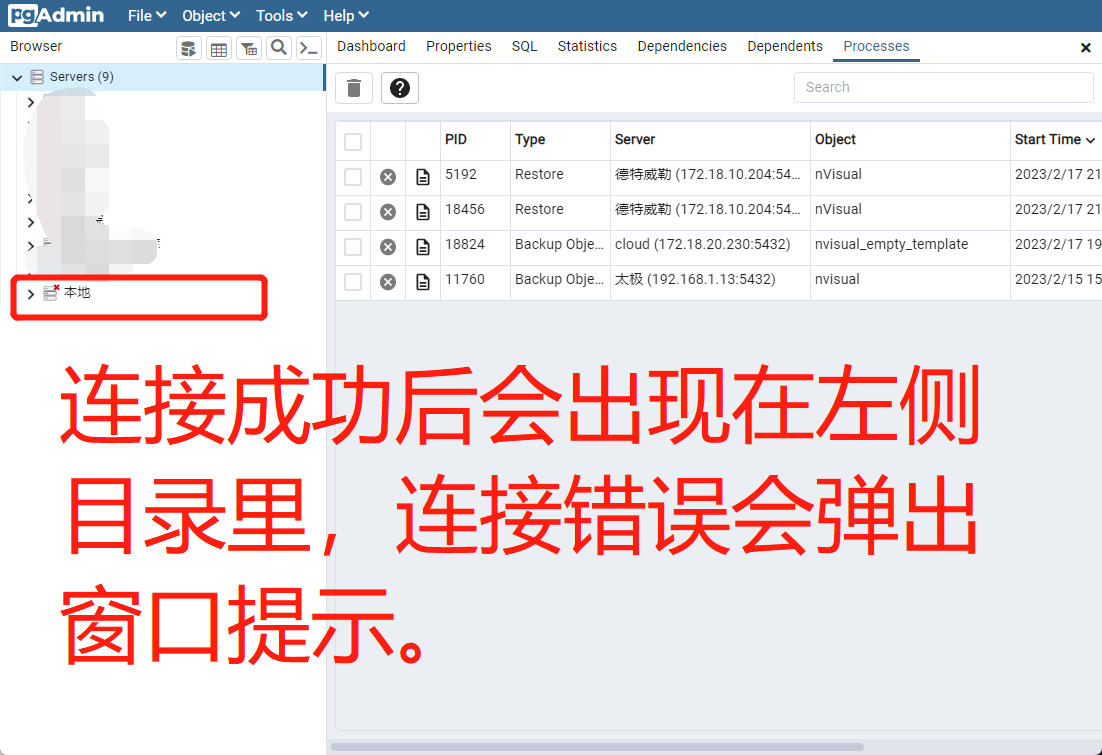Open the Query Tool icon in Browser toolbar
1102x755 pixels.
pyautogui.click(x=188, y=49)
